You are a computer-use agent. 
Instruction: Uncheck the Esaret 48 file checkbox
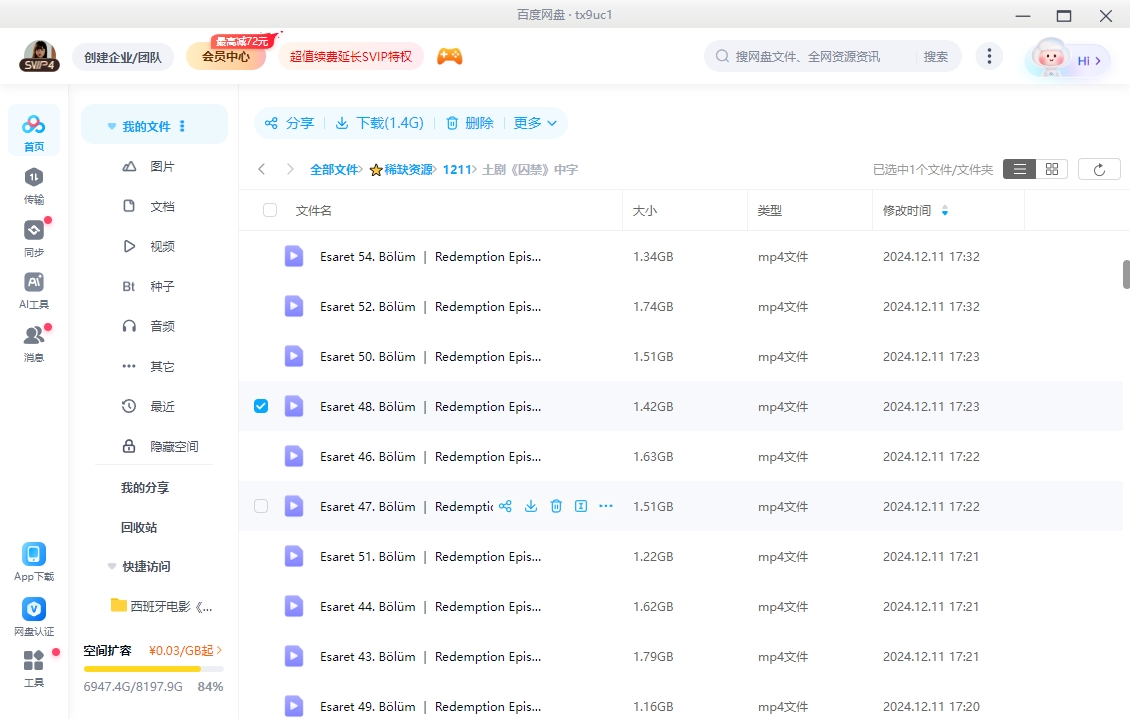click(261, 406)
